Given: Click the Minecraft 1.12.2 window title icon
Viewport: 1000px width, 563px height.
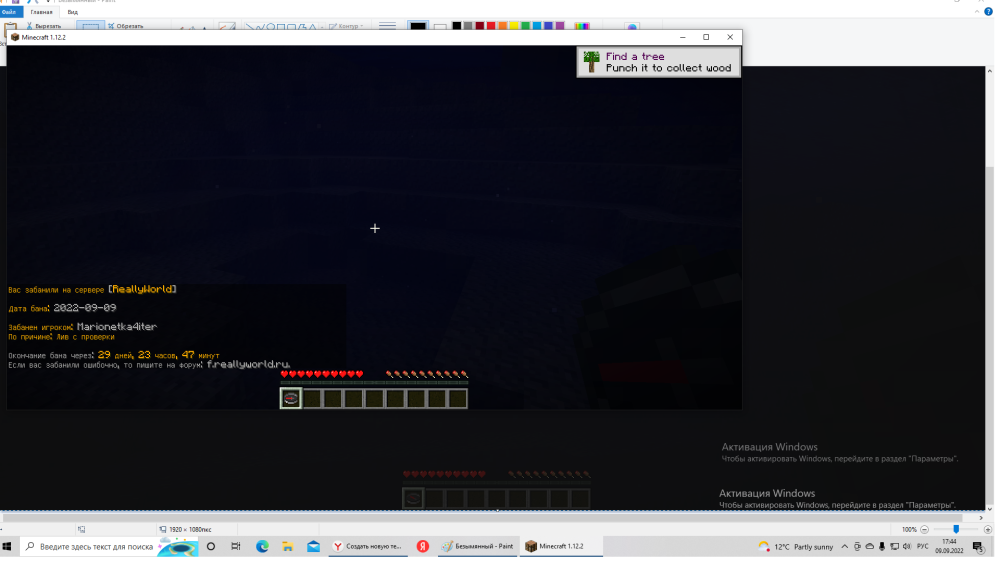Looking at the screenshot, I should [x=15, y=37].
